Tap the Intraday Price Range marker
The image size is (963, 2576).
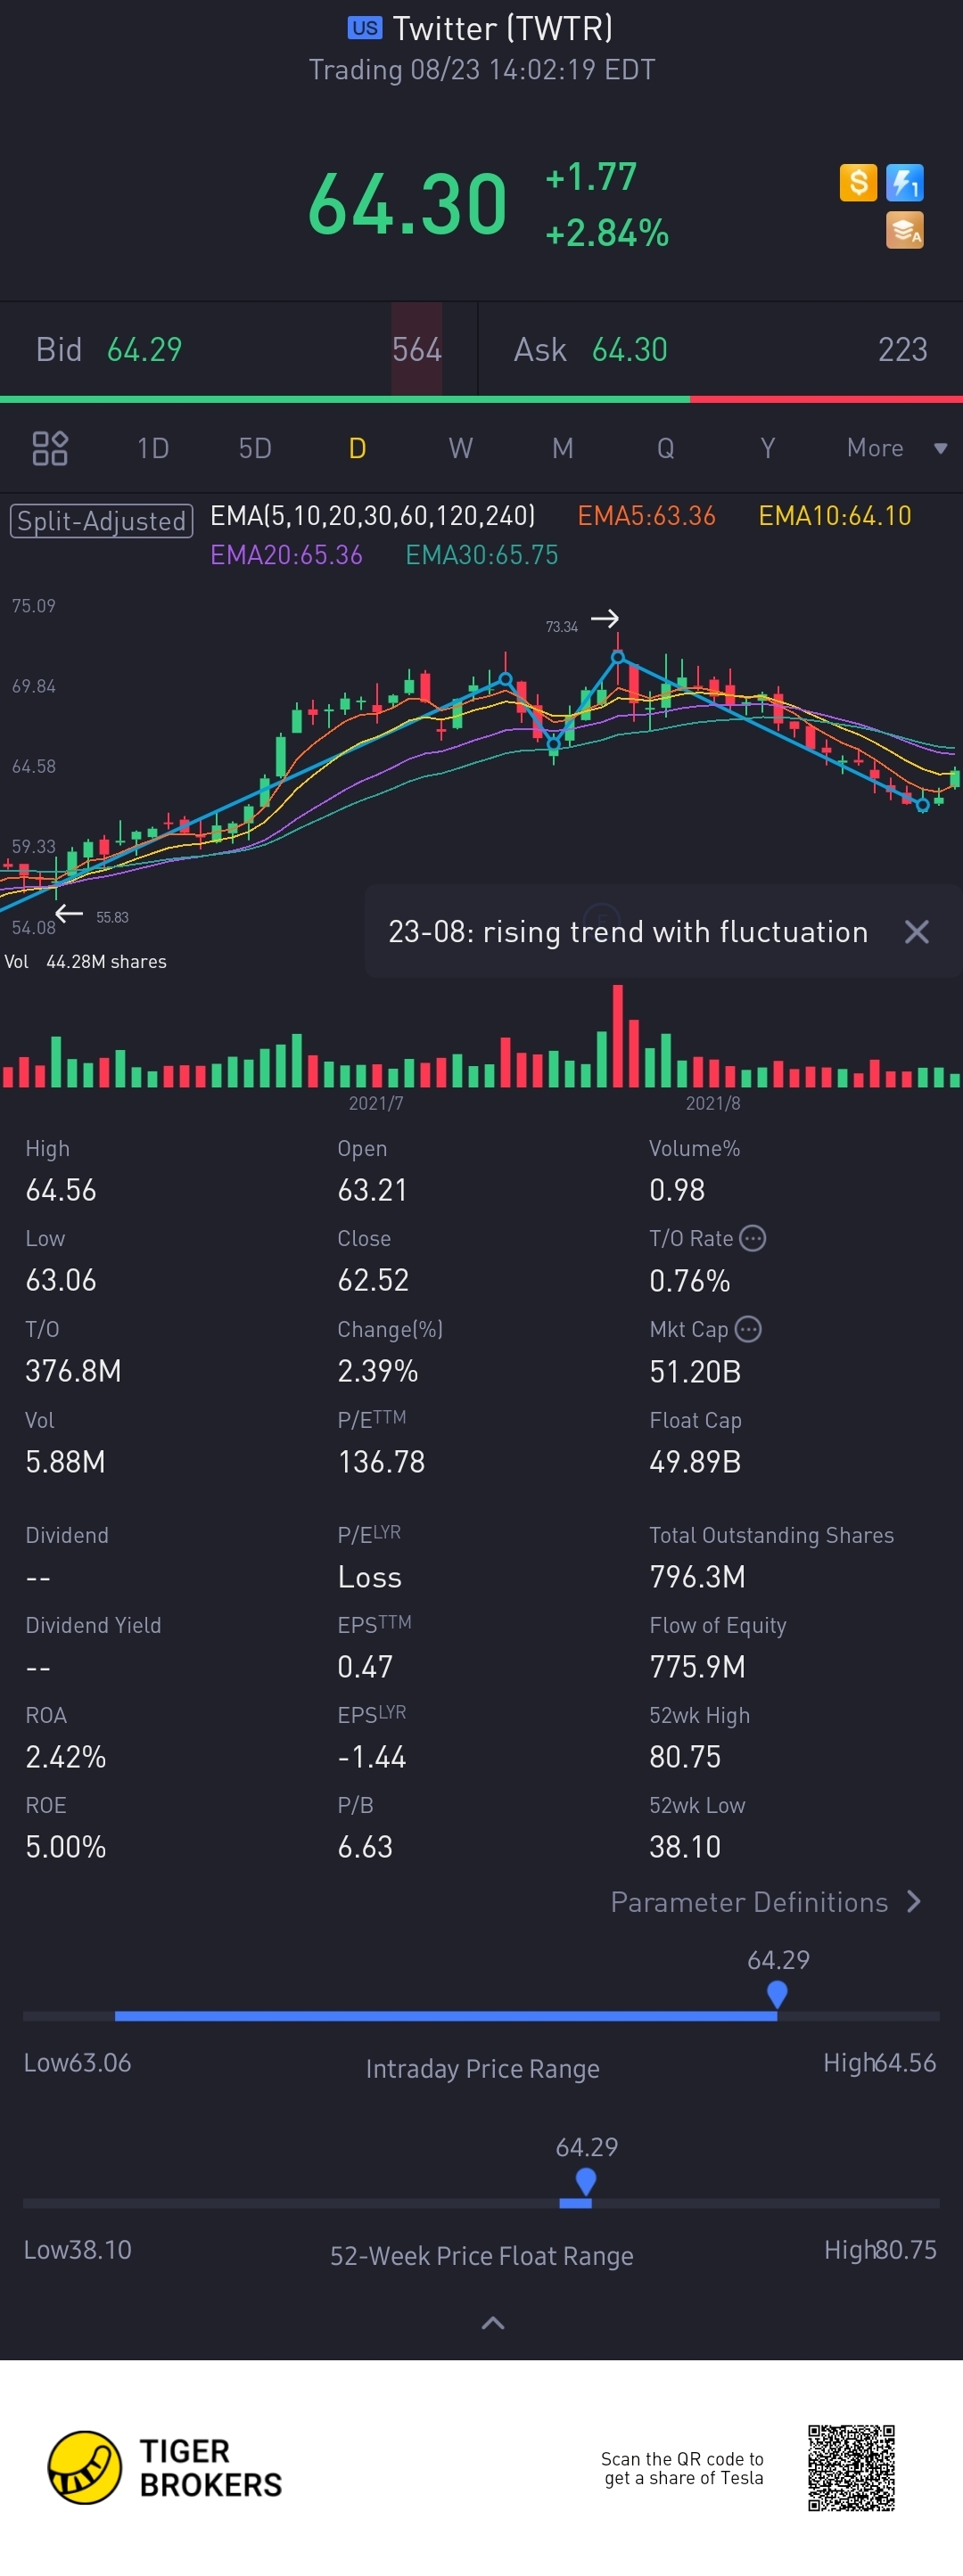[777, 1994]
